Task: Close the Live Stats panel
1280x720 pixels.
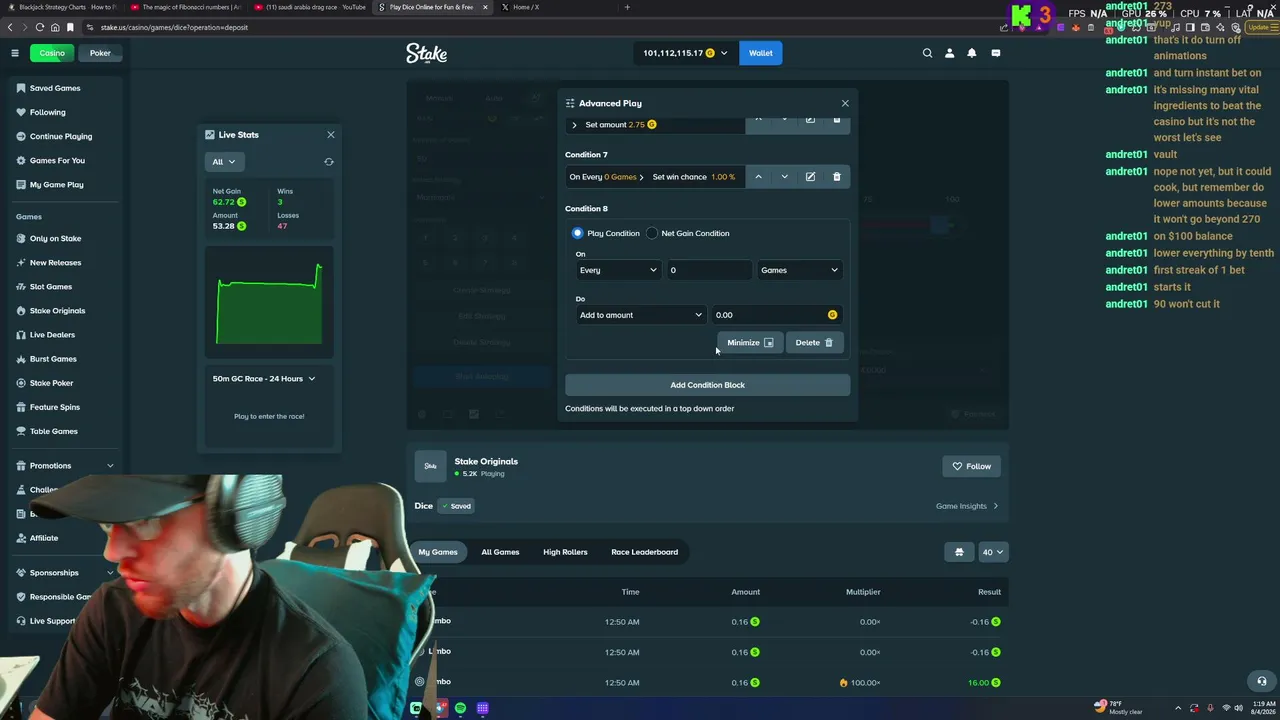Action: [331, 134]
